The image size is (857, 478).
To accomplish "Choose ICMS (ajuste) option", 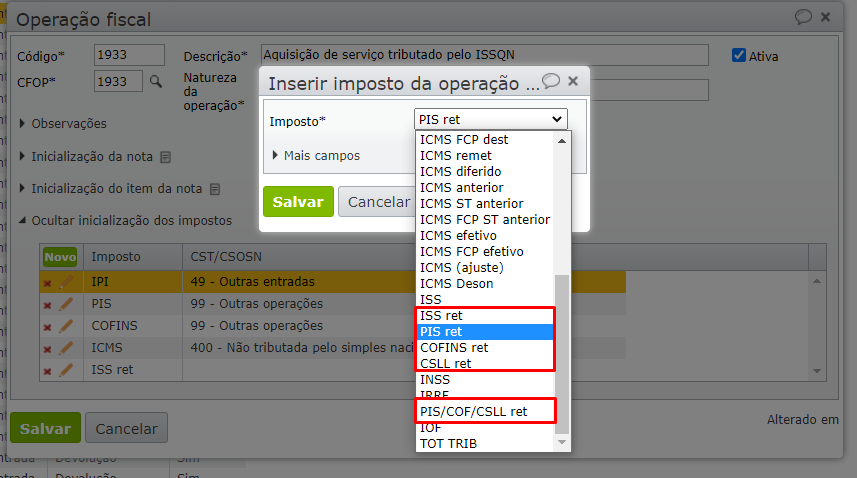I will 485,268.
